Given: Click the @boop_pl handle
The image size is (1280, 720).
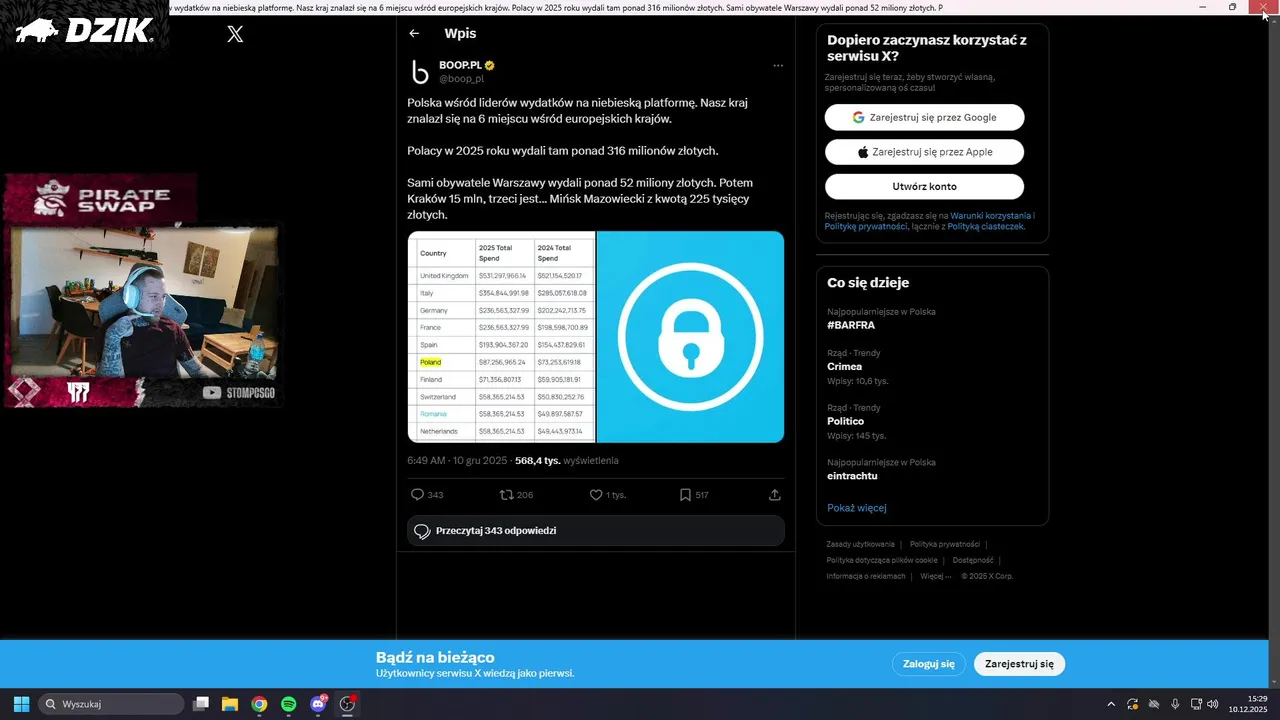Looking at the screenshot, I should [461, 79].
